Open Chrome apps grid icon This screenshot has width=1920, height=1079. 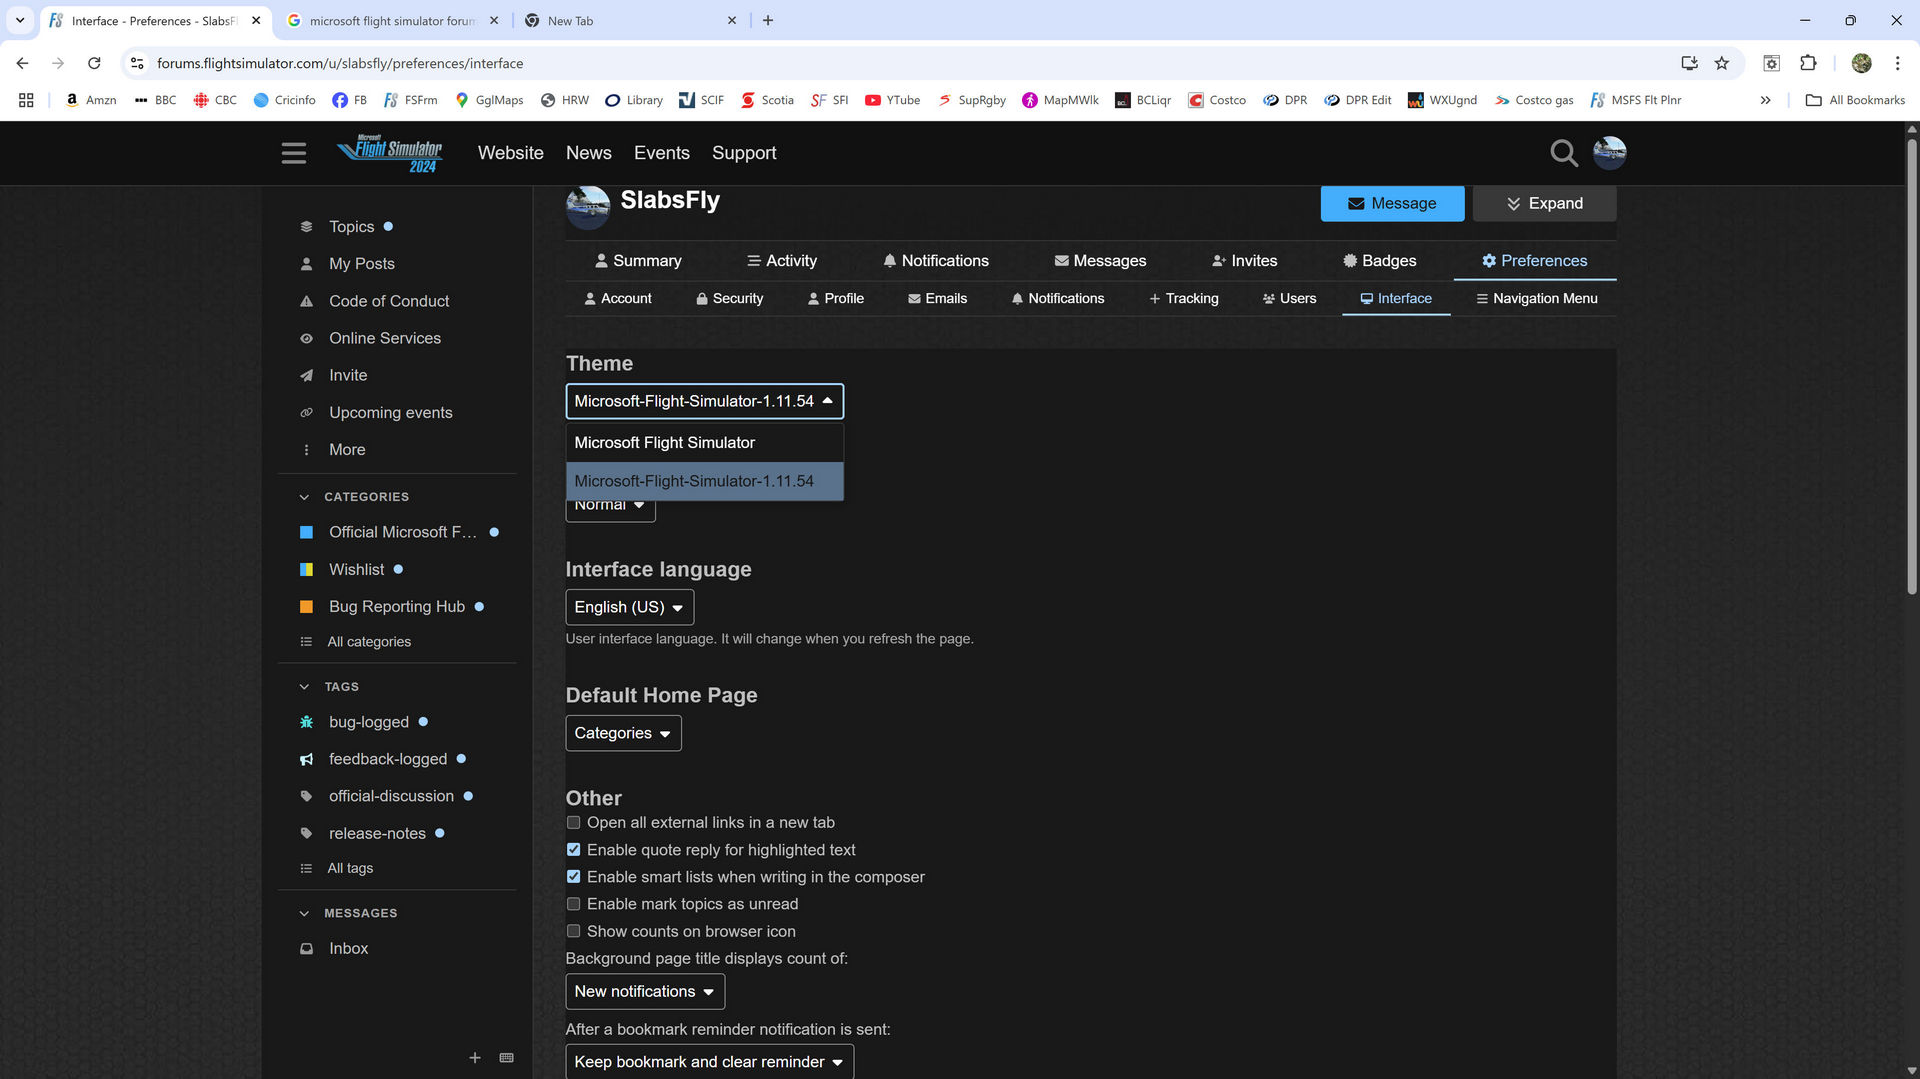point(26,100)
